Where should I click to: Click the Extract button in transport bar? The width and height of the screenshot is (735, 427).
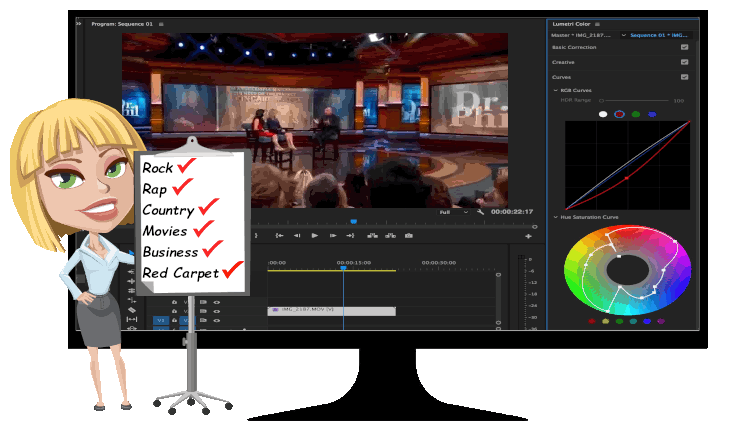390,236
